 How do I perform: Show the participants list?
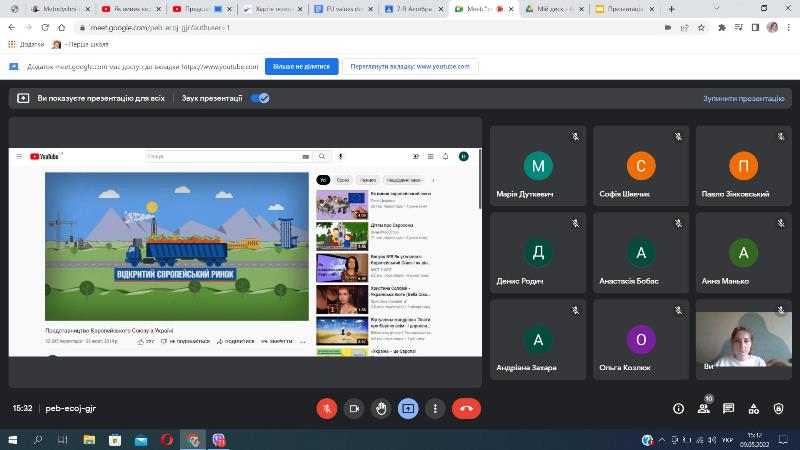pos(704,408)
